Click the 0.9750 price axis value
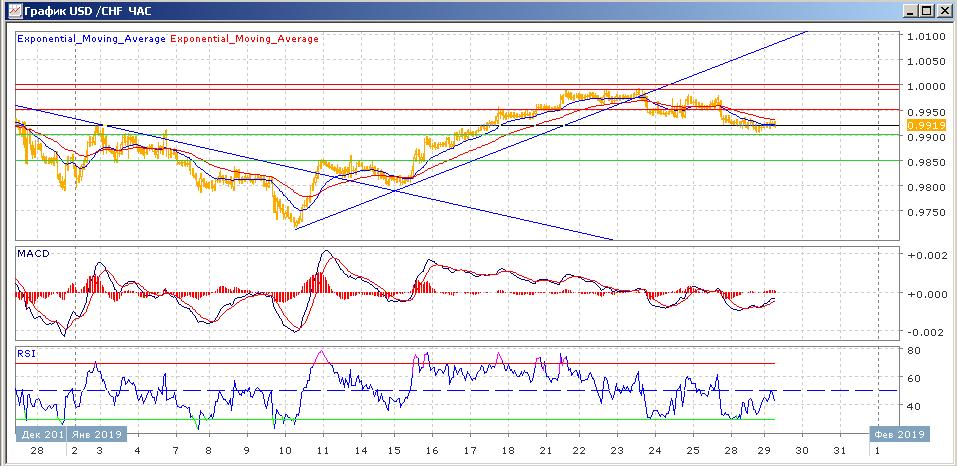This screenshot has width=957, height=470. click(x=926, y=212)
